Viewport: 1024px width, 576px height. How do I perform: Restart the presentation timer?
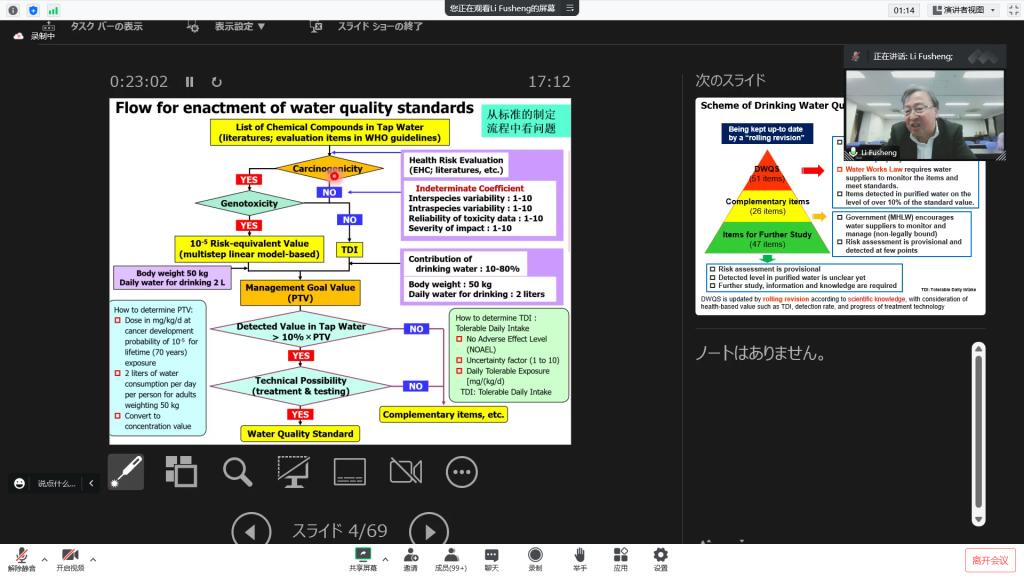[216, 82]
